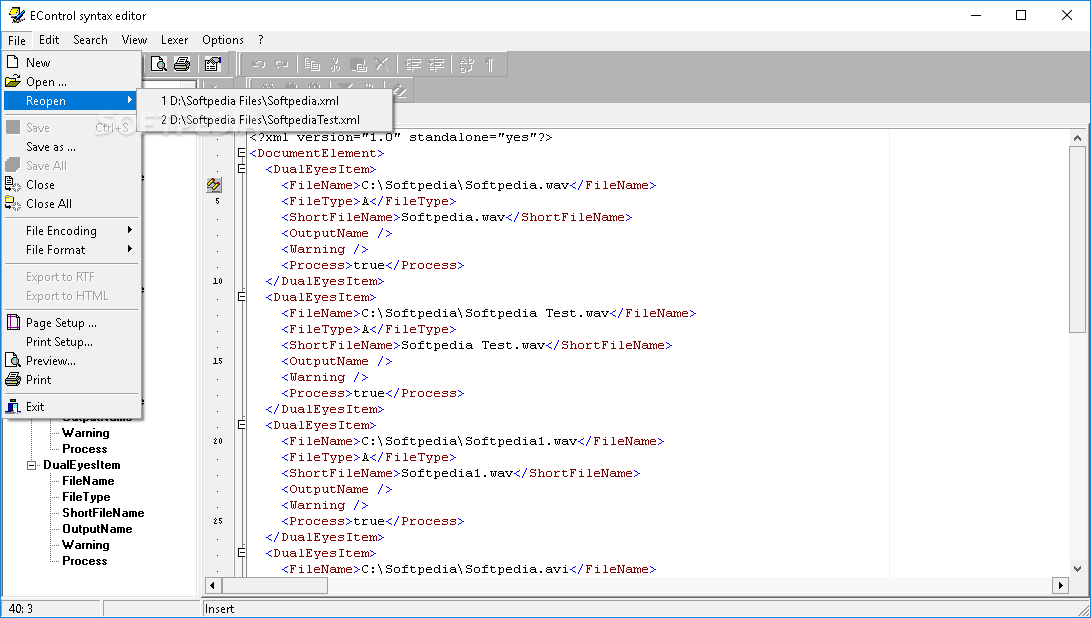
Task: Collapse first DualEyesItem fold on line 3
Action: click(x=241, y=169)
